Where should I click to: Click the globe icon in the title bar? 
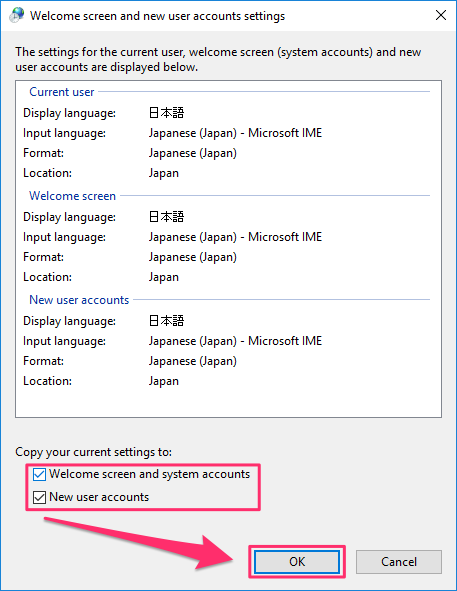point(17,15)
